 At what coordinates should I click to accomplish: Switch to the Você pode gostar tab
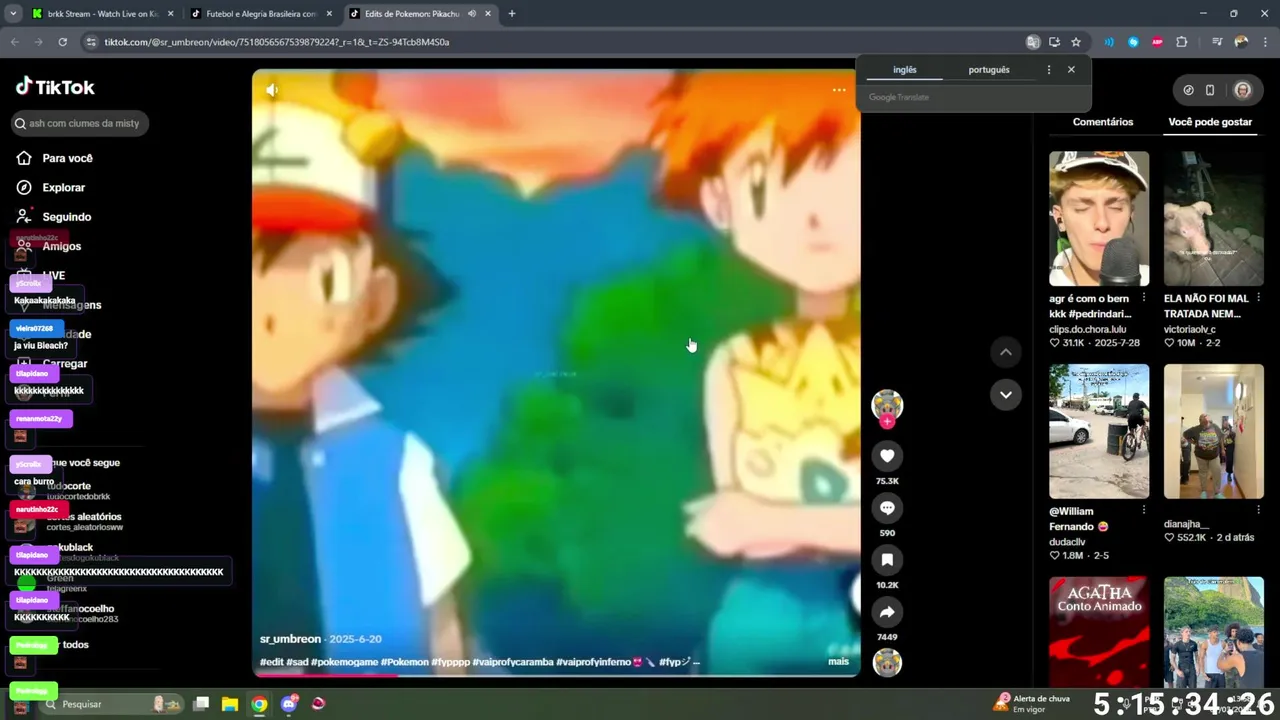pyautogui.click(x=1210, y=122)
